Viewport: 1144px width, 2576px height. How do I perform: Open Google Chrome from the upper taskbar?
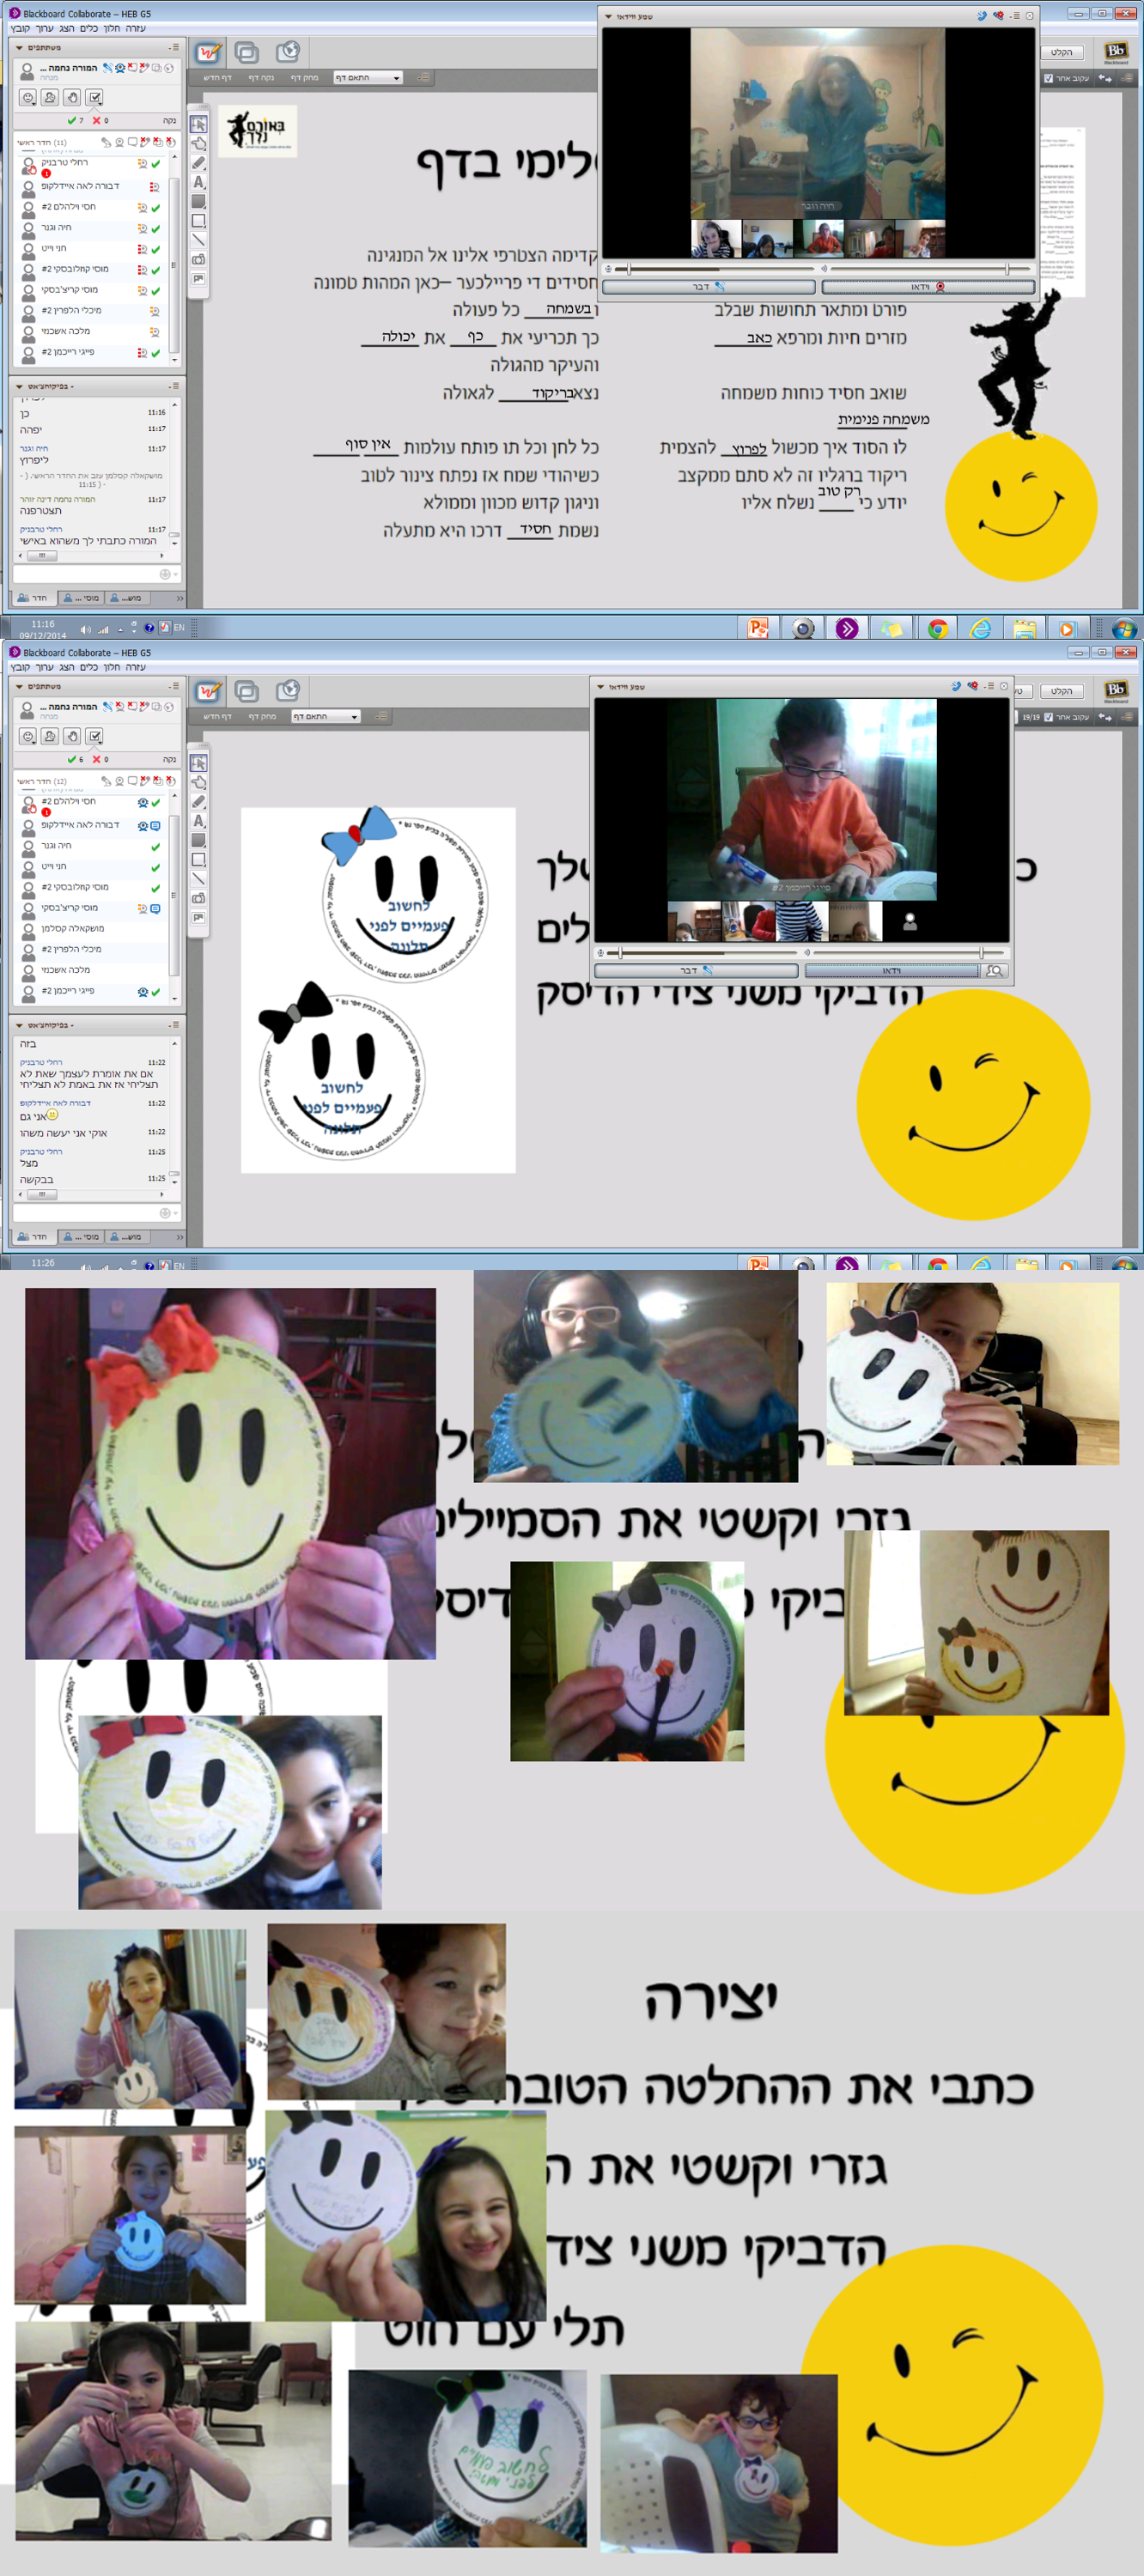(x=938, y=628)
